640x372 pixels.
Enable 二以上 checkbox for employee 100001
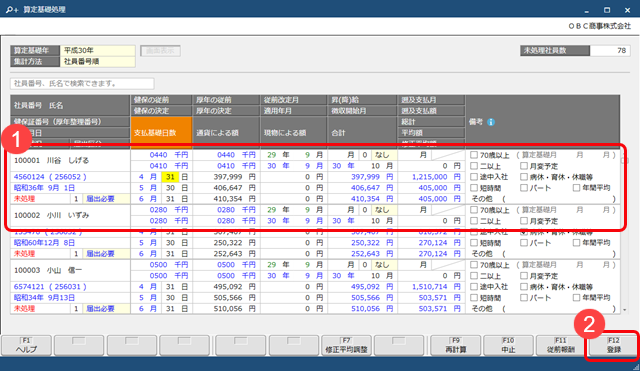pyautogui.click(x=474, y=166)
